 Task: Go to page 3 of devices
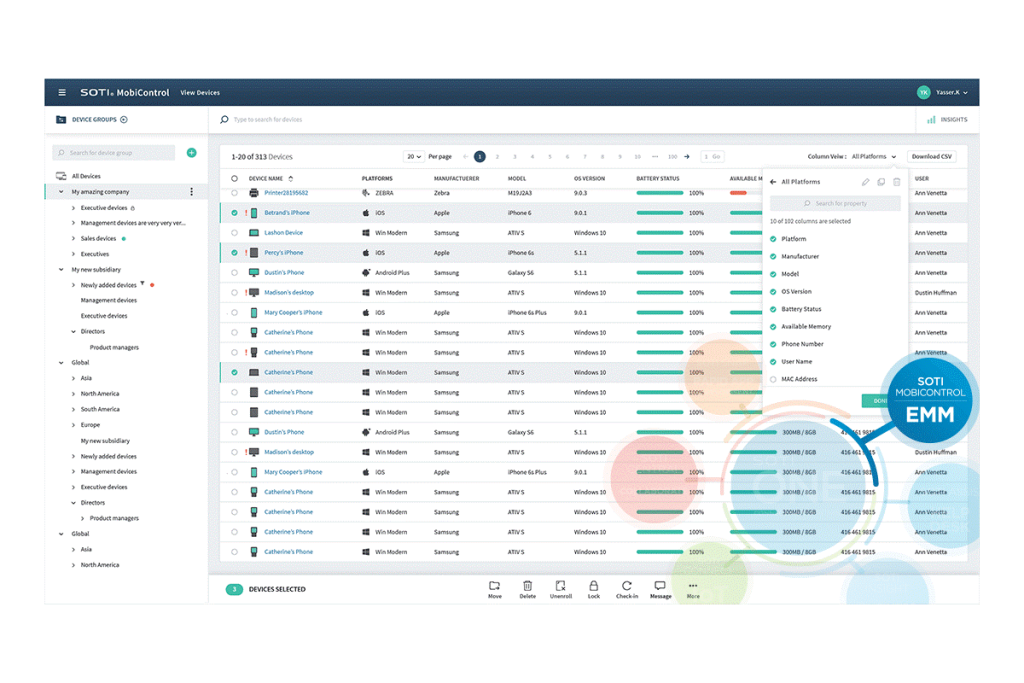515,157
